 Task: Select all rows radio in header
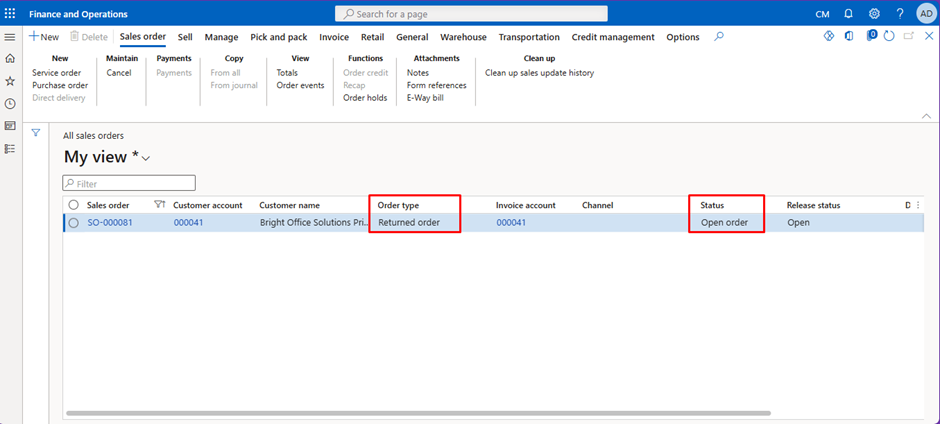(74, 205)
